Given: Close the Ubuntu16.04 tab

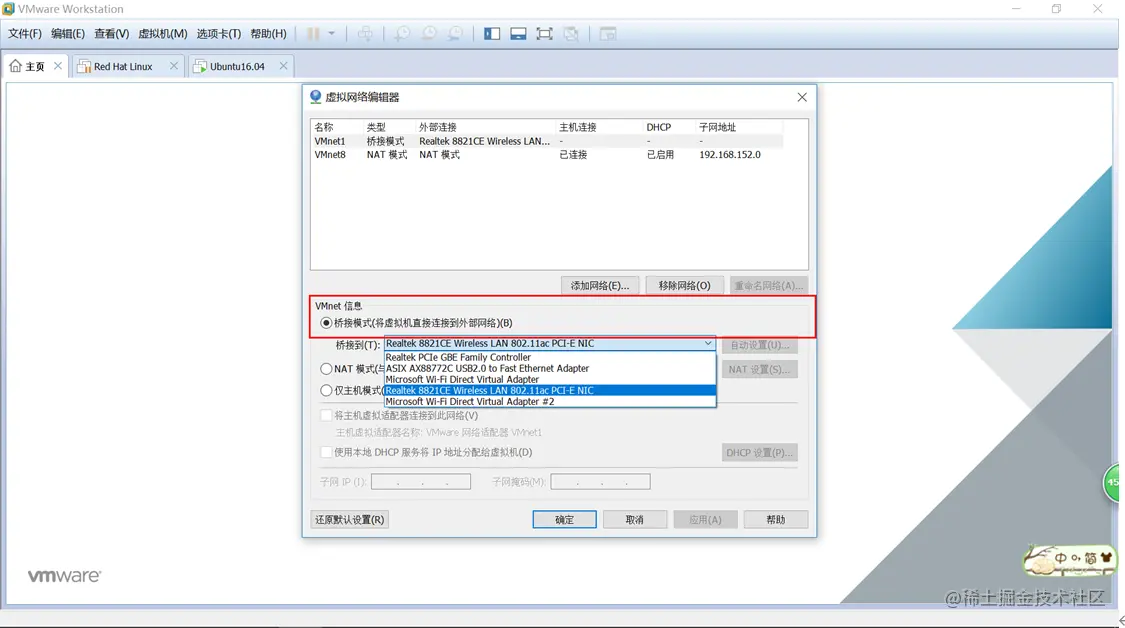Looking at the screenshot, I should (283, 66).
